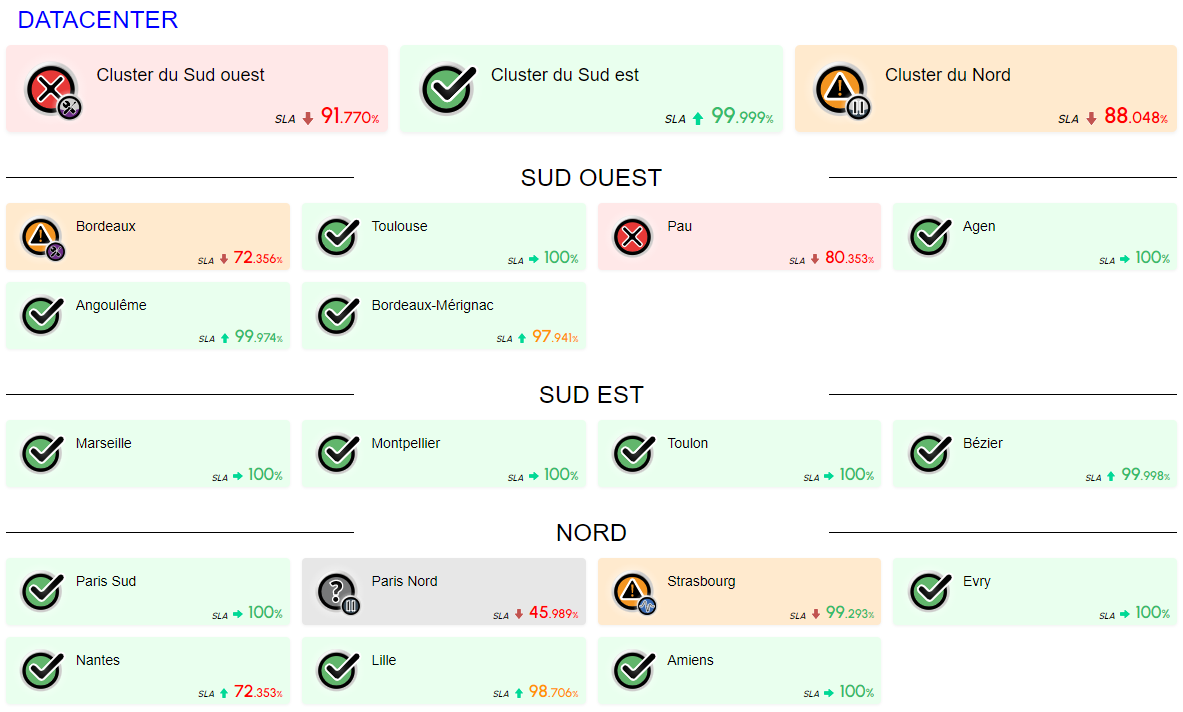This screenshot has width=1183, height=712.
Task: Click the Marseille green checkmark icon
Action: [41, 454]
